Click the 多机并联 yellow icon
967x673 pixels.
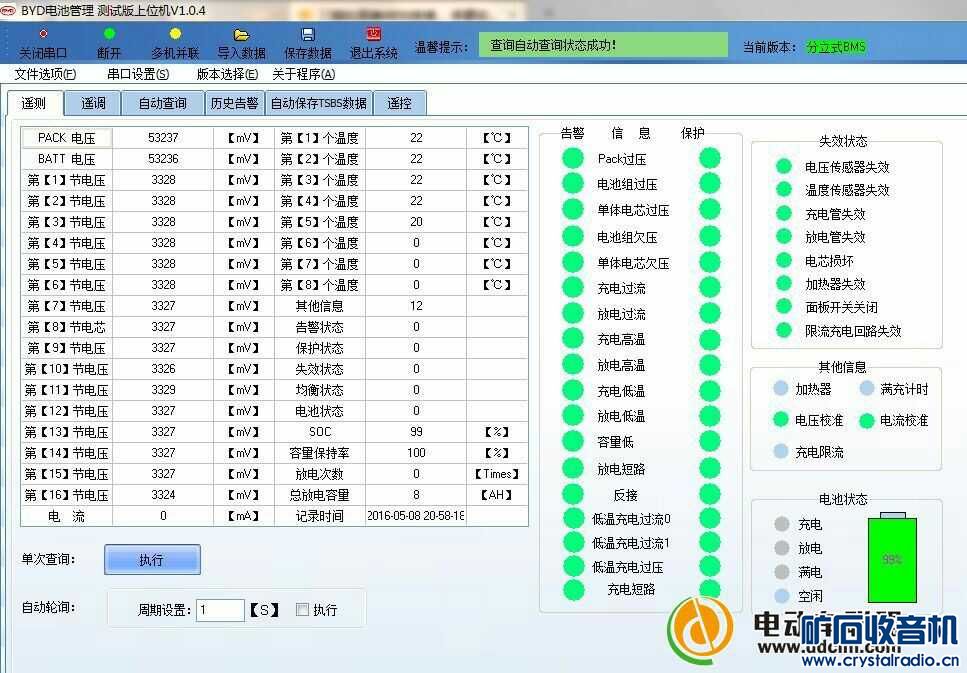[x=175, y=33]
